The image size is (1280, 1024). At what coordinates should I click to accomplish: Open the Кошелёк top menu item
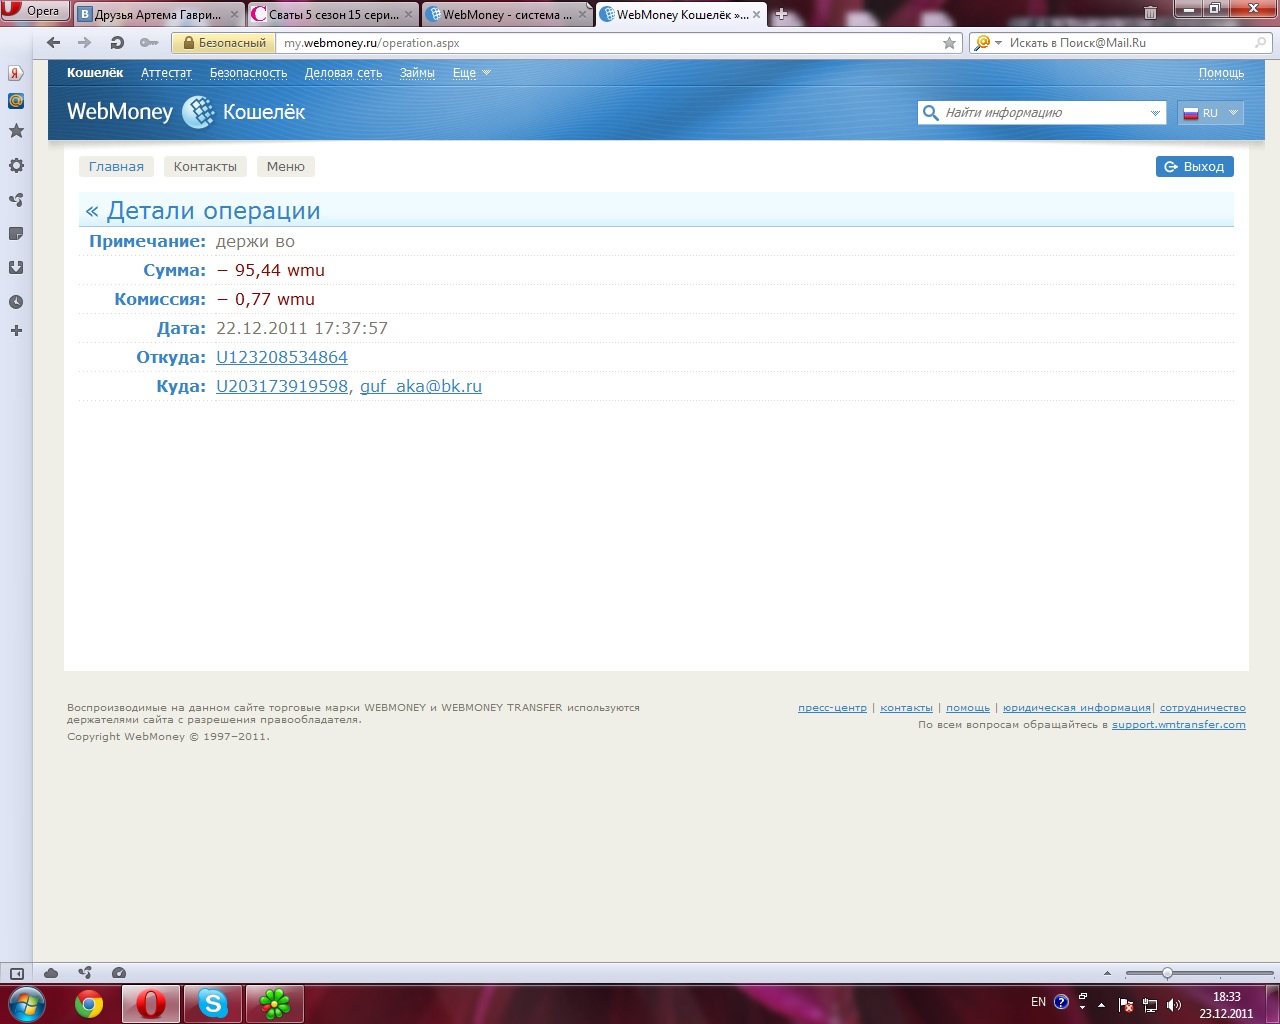pos(95,73)
